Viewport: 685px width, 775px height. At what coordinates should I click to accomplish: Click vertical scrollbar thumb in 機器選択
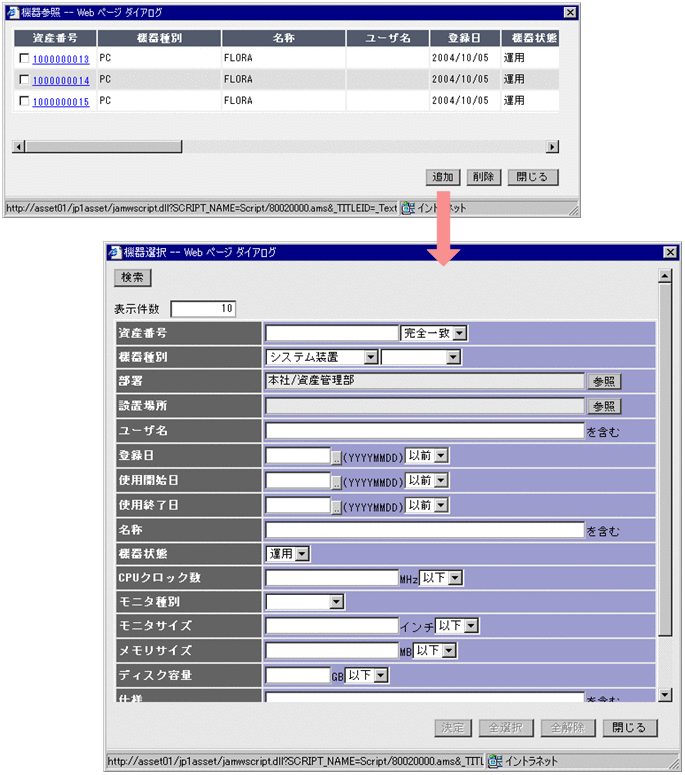point(665,460)
